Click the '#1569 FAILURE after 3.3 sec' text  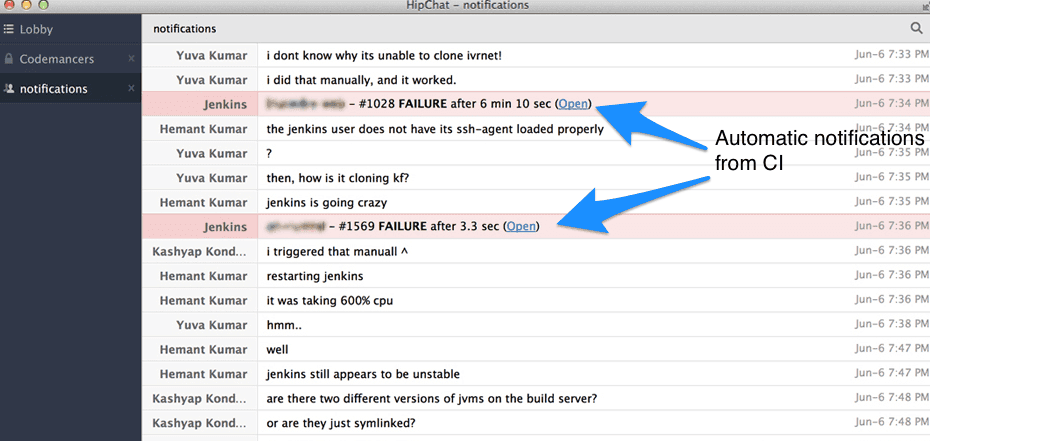pyautogui.click(x=419, y=226)
